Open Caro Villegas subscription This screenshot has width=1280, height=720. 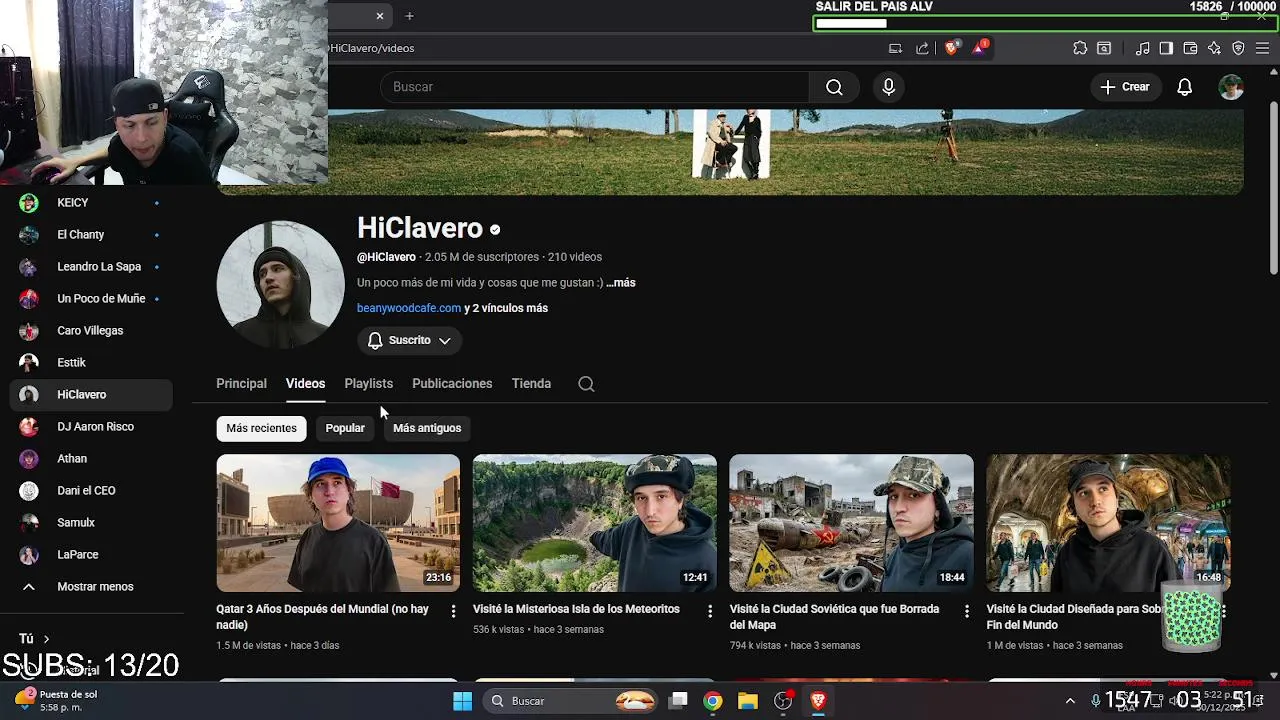pyautogui.click(x=90, y=331)
